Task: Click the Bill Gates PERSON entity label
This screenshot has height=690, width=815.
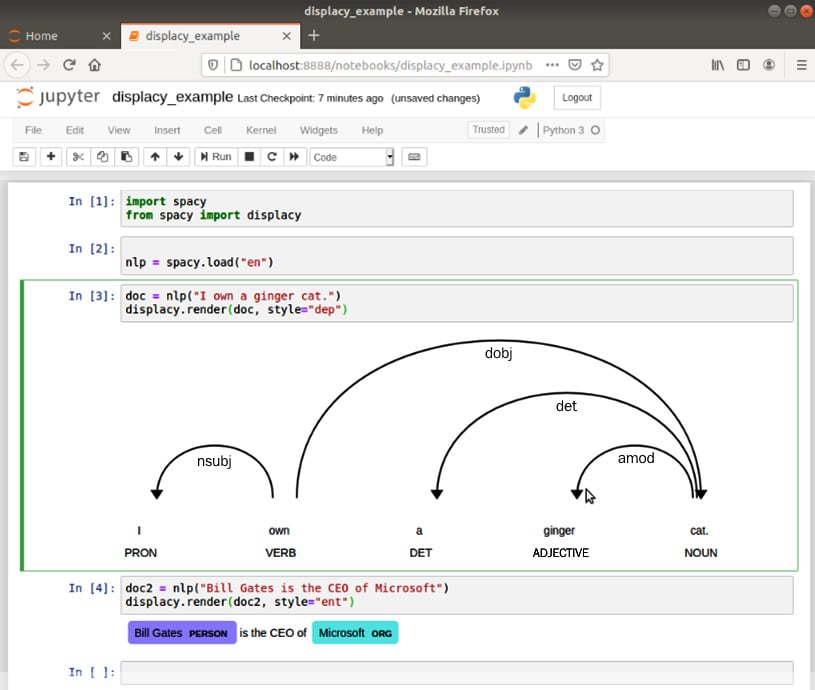Action: [182, 633]
